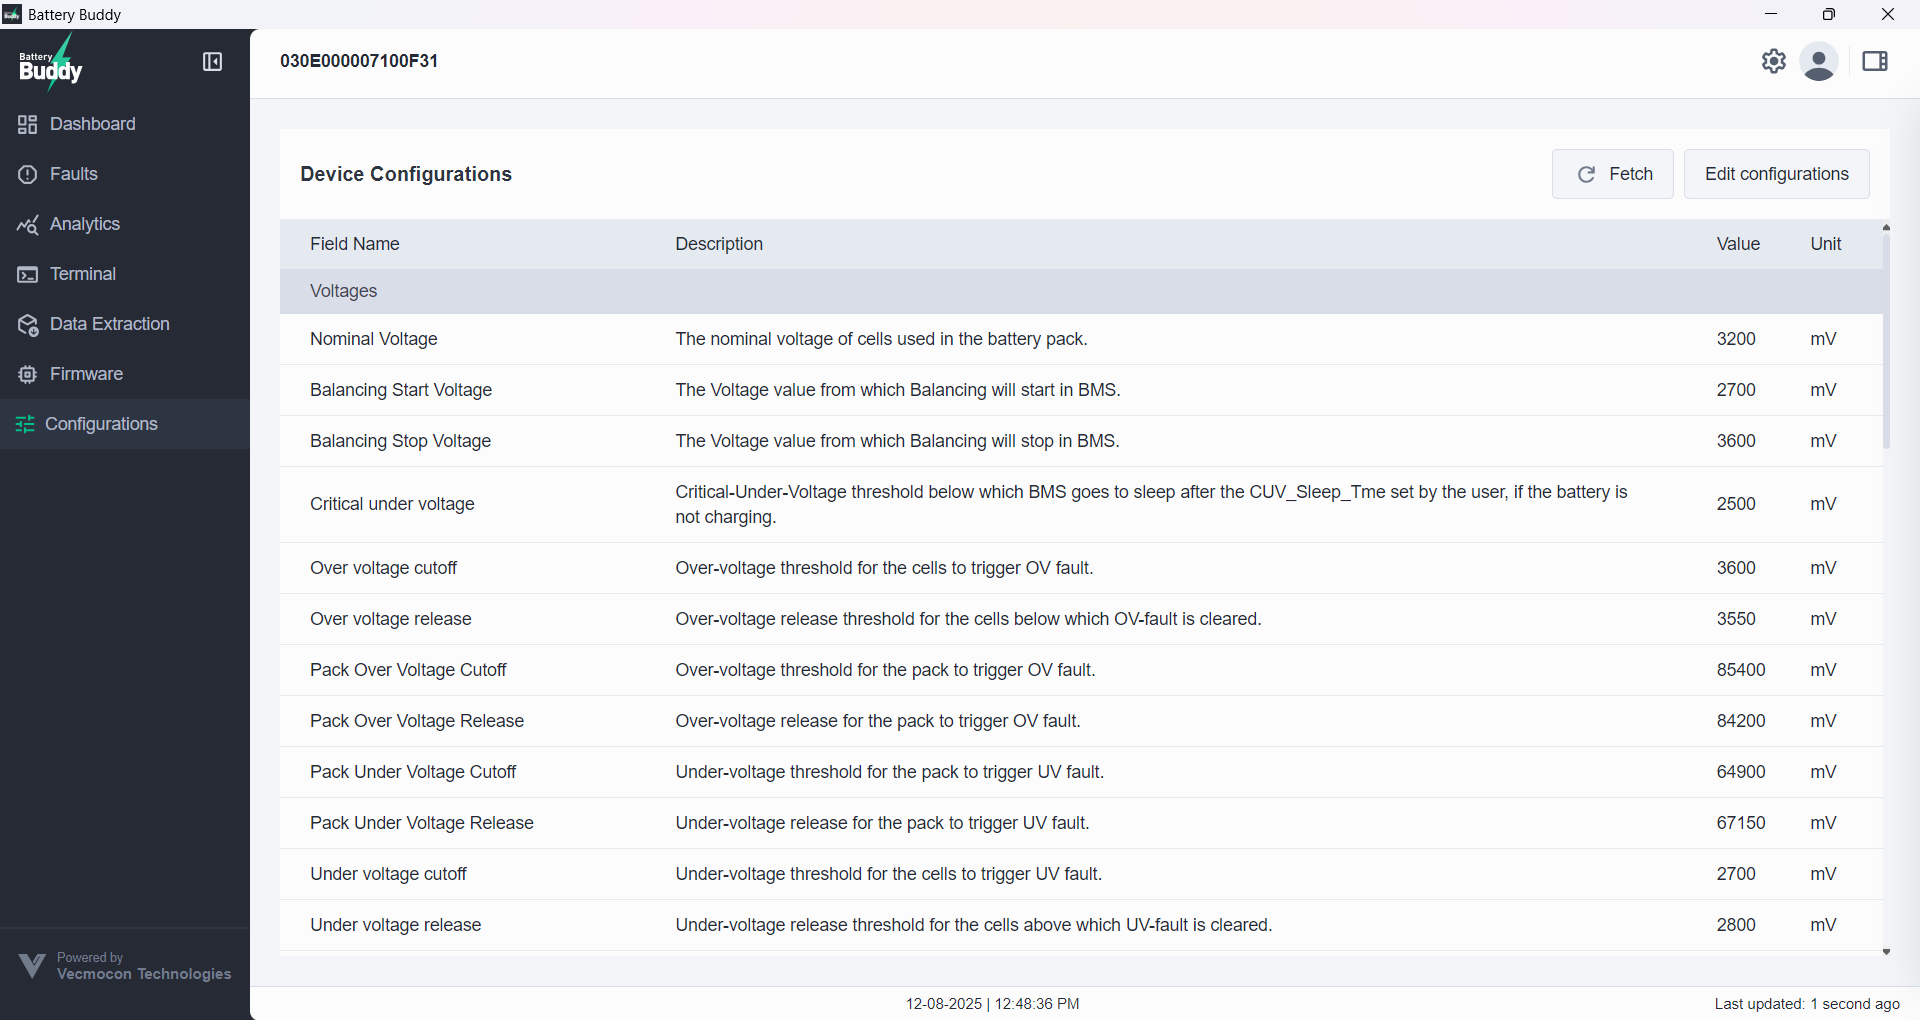Click the Data Extraction icon

27,324
